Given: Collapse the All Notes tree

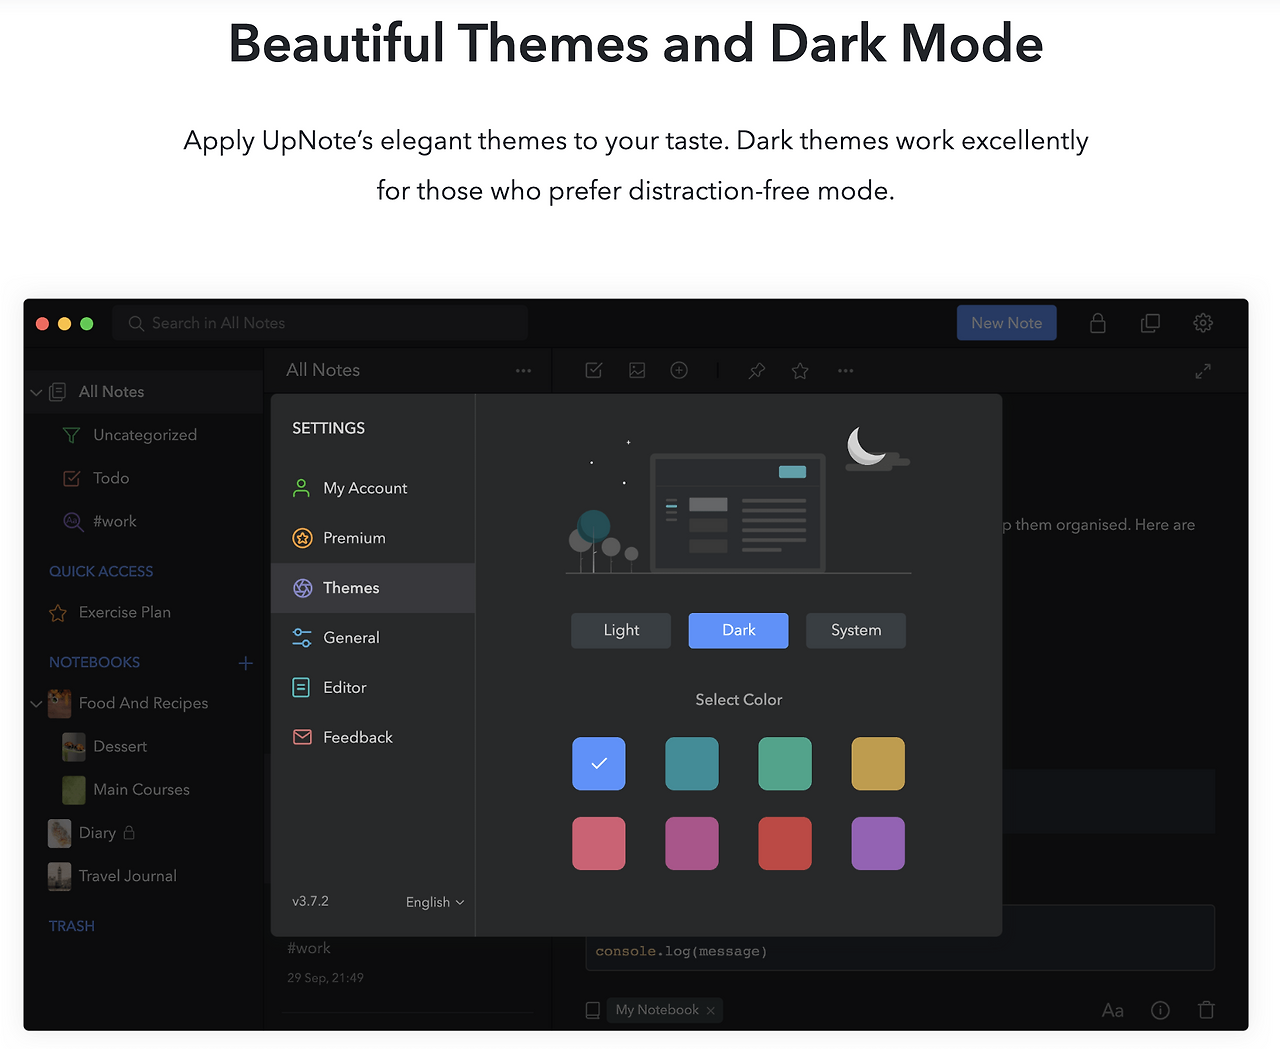Looking at the screenshot, I should (36, 392).
